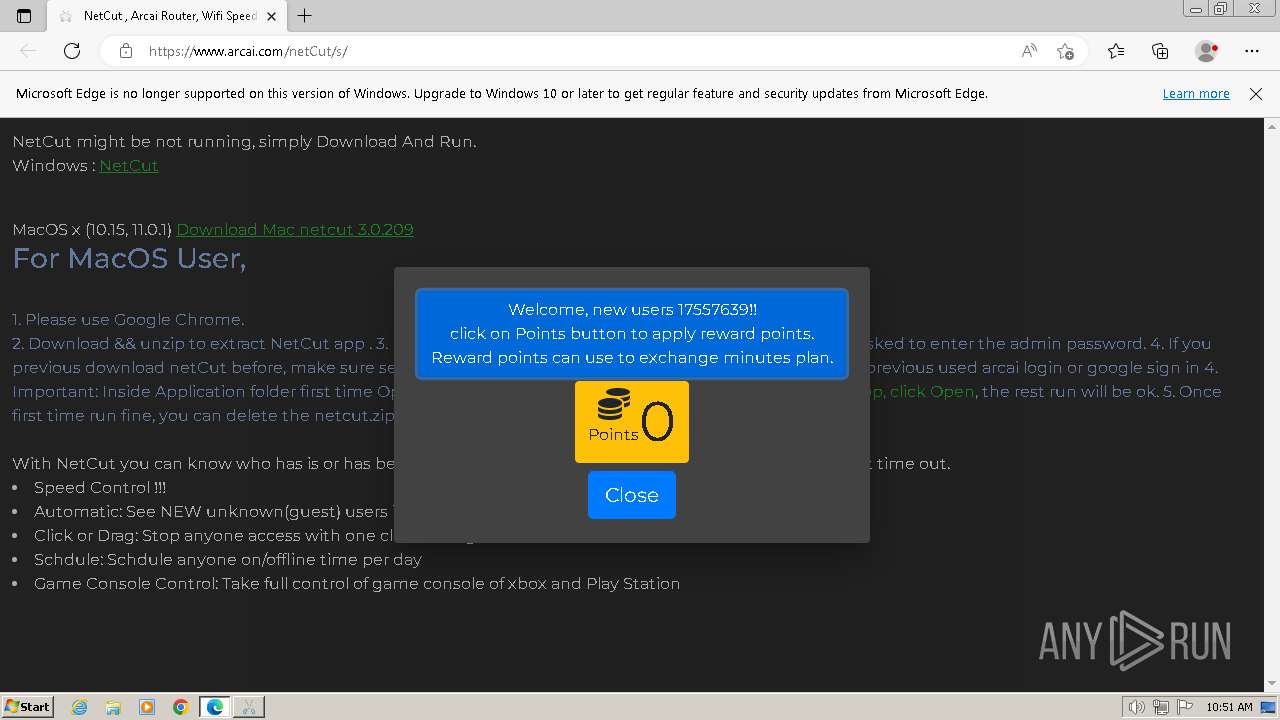Image resolution: width=1280 pixels, height=720 pixels.
Task: Open the volume control in system tray
Action: pyautogui.click(x=1137, y=707)
